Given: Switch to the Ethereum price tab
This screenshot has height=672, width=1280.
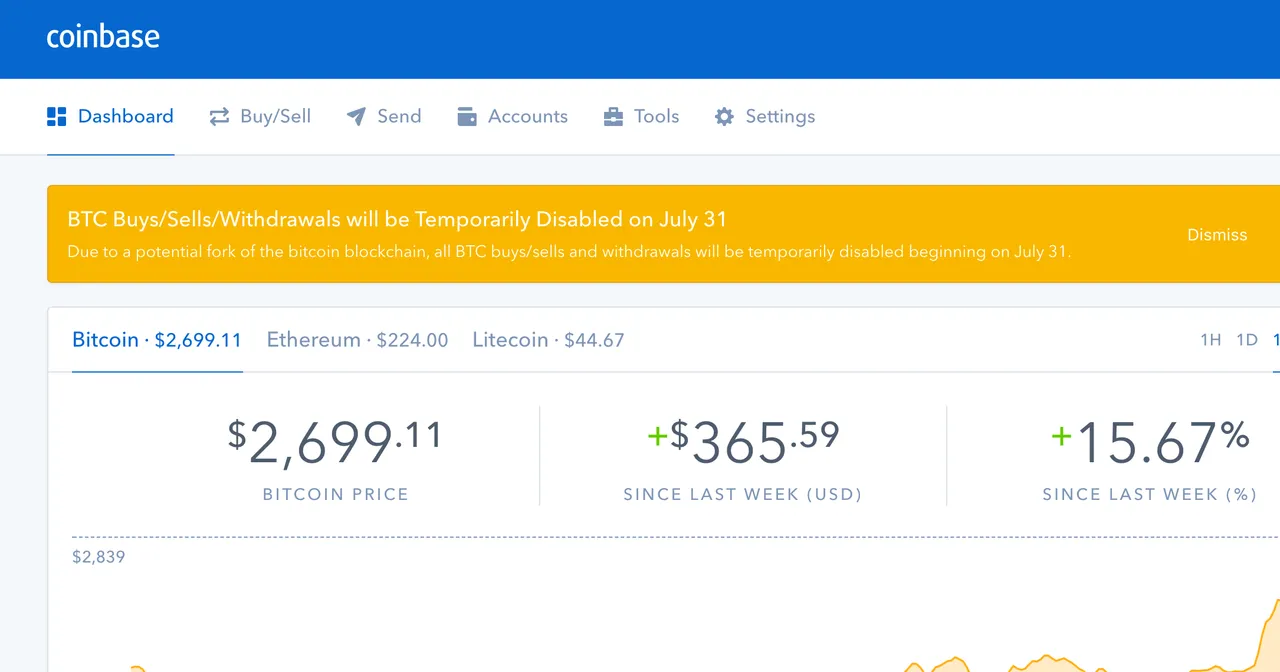Looking at the screenshot, I should 357,340.
